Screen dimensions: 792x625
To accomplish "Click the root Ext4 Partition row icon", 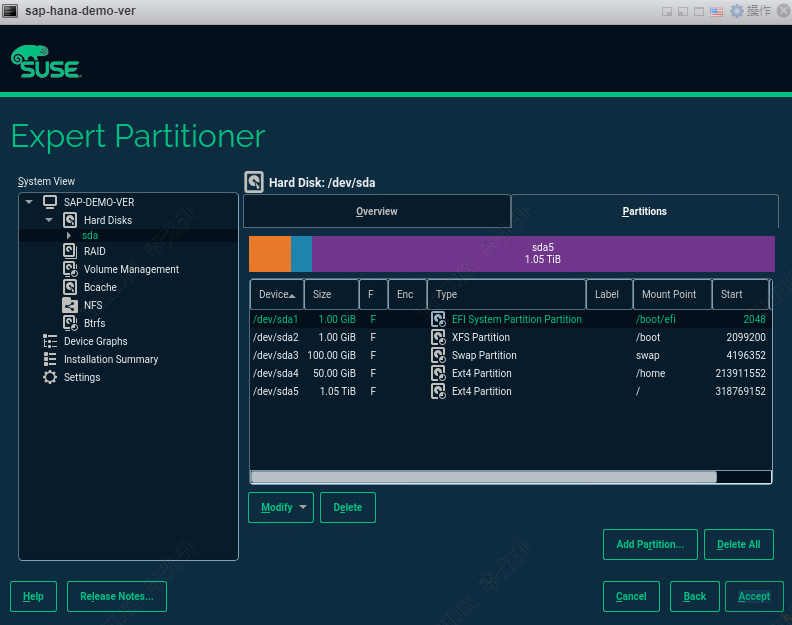I will pos(438,391).
